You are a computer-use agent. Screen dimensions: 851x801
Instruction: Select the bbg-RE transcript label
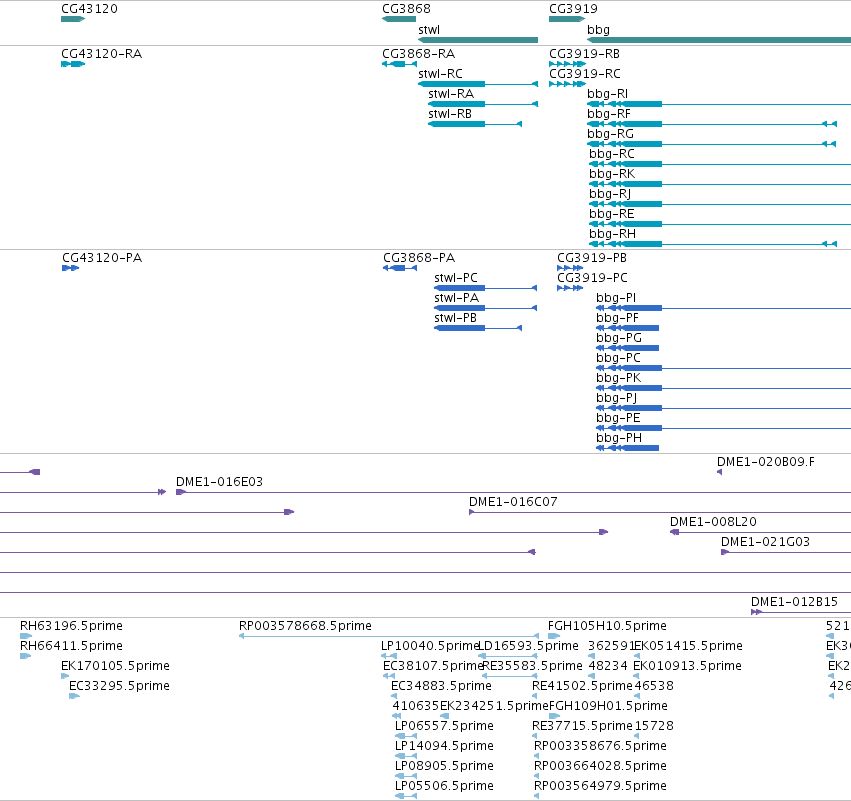pos(612,214)
